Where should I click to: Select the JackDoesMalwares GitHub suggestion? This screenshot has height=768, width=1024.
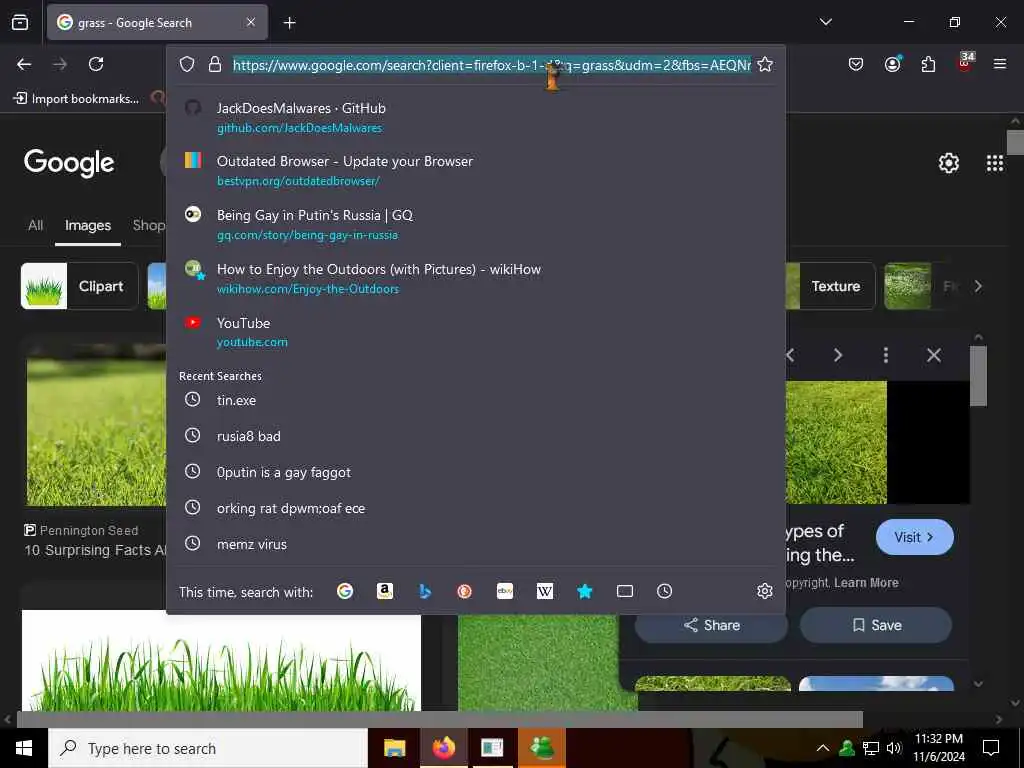pyautogui.click(x=475, y=118)
